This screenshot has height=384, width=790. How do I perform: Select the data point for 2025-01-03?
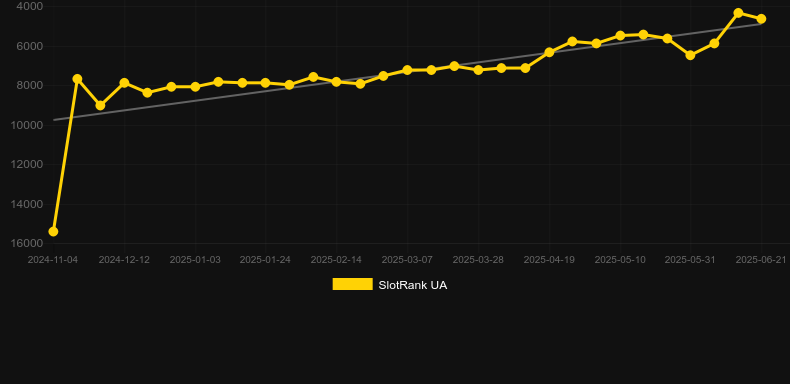click(x=195, y=87)
